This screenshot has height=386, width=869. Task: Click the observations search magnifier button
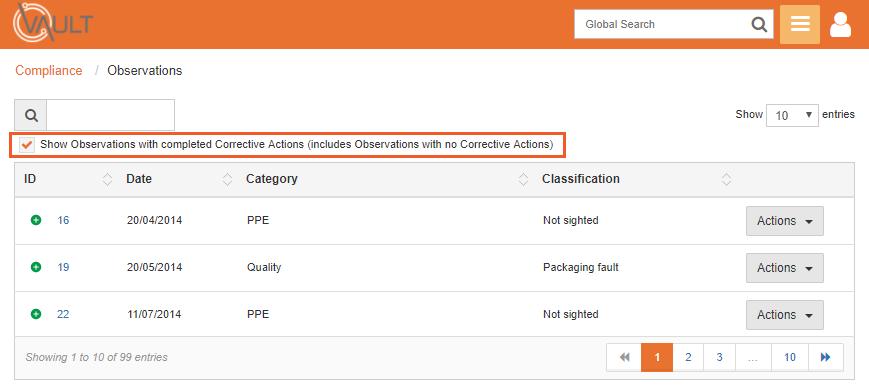click(x=30, y=115)
